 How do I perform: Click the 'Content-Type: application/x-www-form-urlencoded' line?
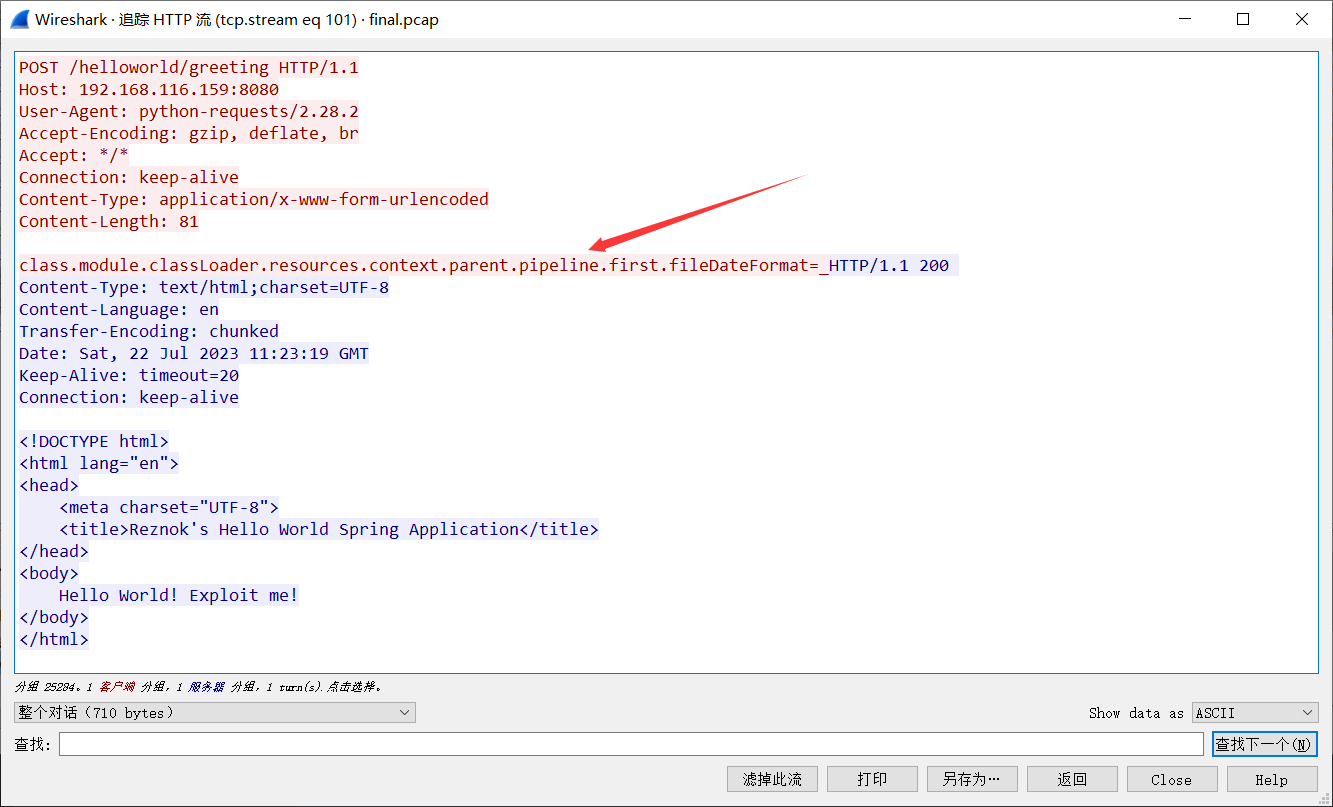254,199
